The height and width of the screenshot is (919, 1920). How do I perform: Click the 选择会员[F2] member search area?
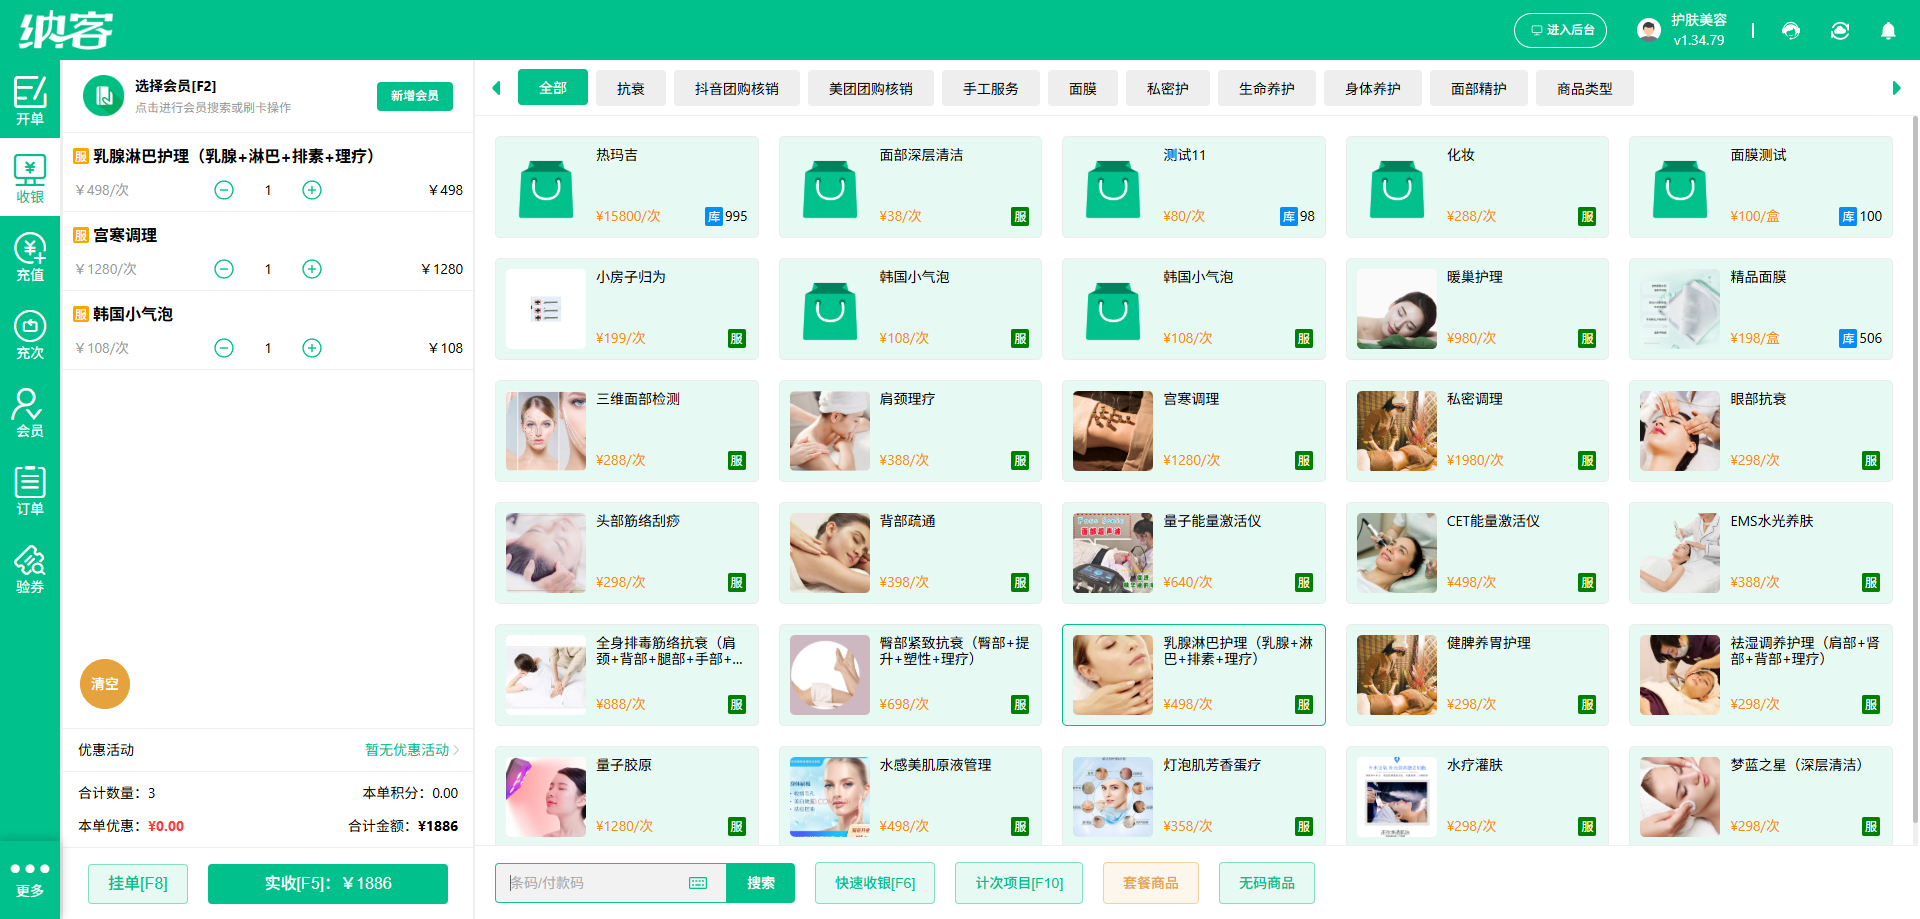(x=213, y=96)
